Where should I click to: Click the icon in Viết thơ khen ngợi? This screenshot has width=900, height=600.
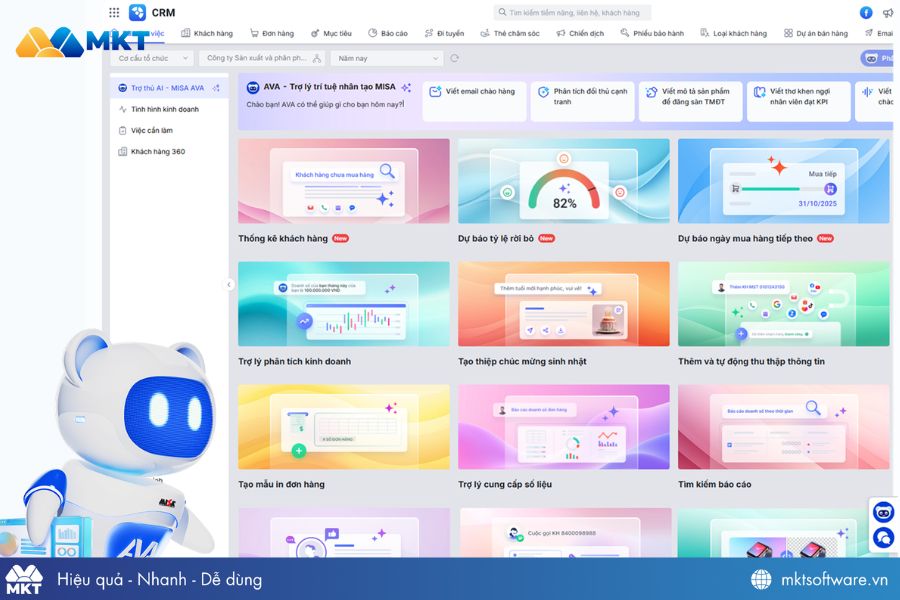click(759, 92)
